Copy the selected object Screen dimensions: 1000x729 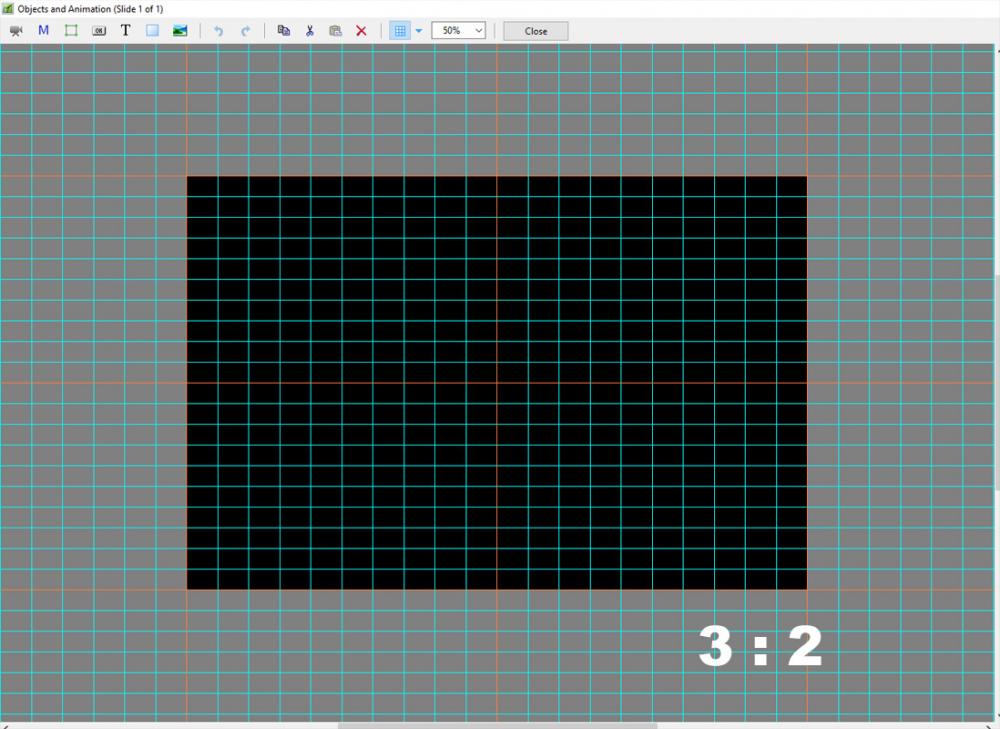[x=283, y=31]
